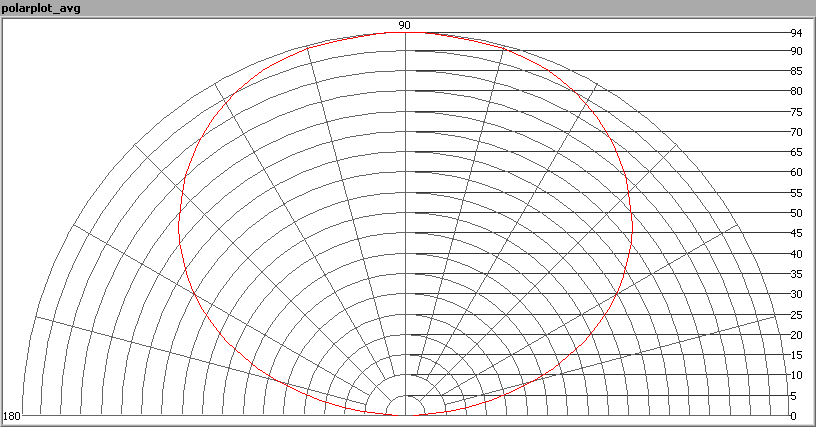Click the 75 radial scale label

coord(795,112)
